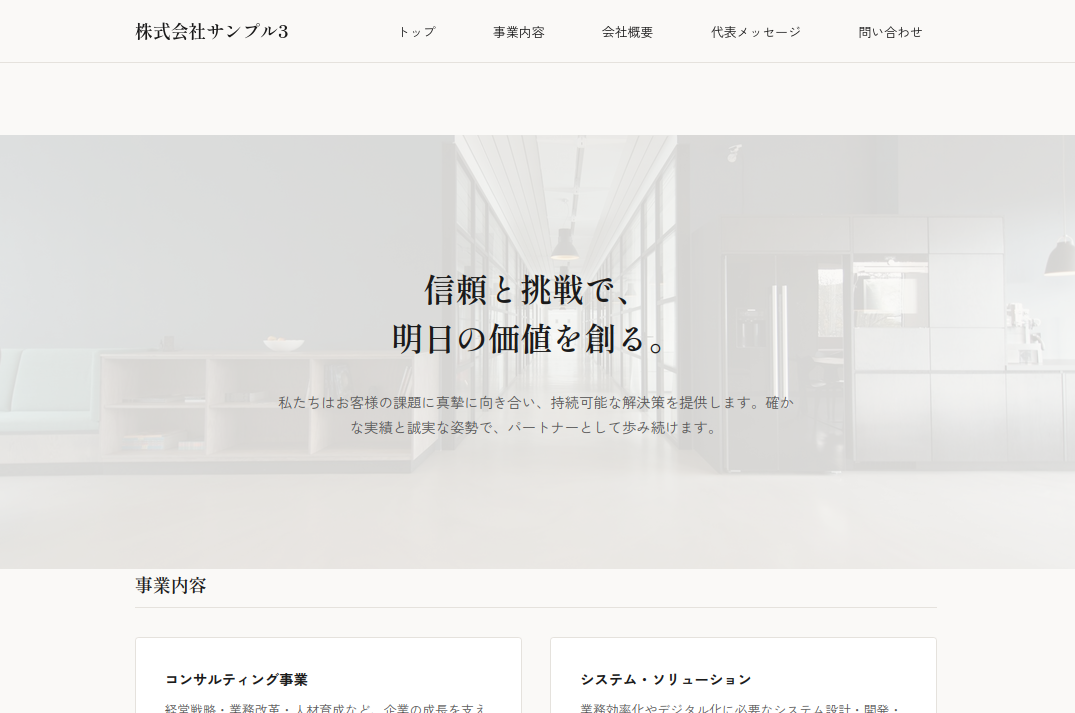Click the hero text starting with 私たちはお客様の課題
This screenshot has width=1075, height=713.
point(536,402)
